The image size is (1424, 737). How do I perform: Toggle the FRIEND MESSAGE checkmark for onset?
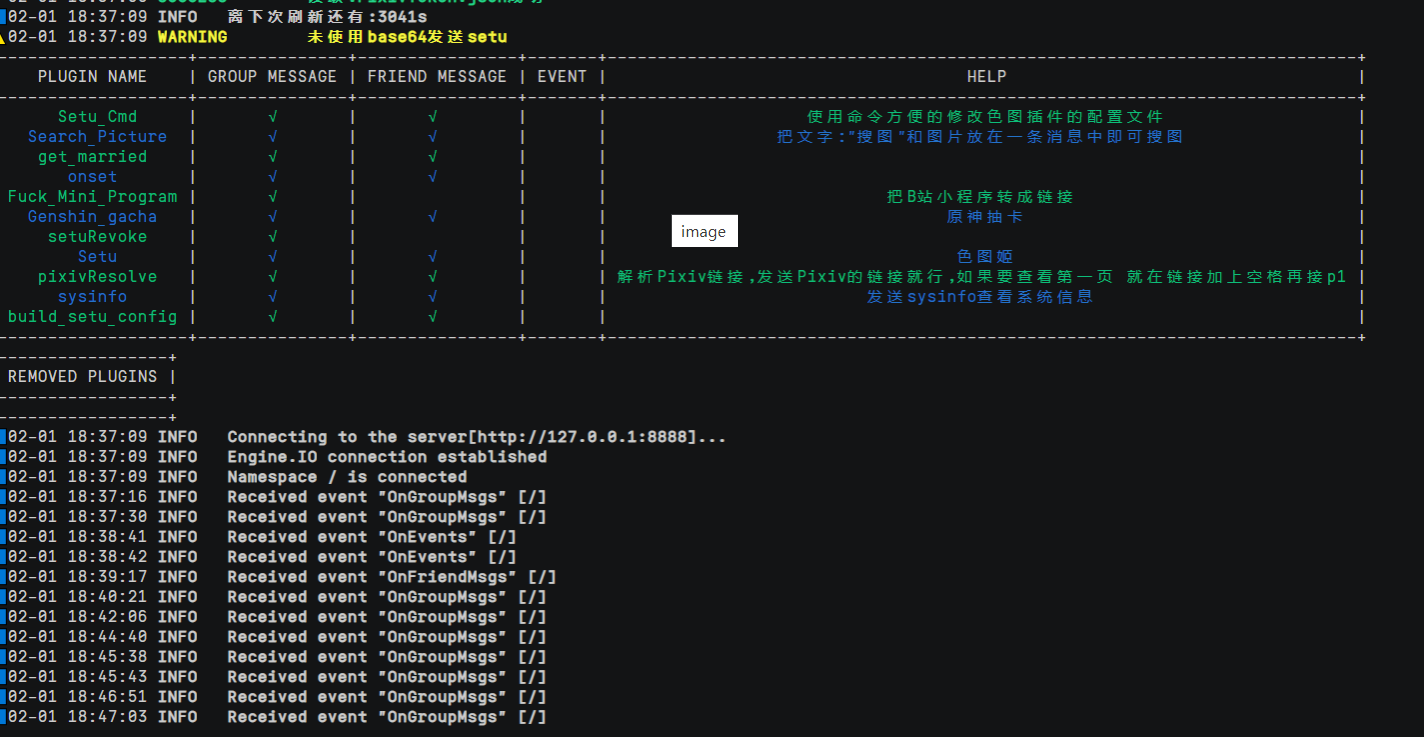tap(432, 176)
